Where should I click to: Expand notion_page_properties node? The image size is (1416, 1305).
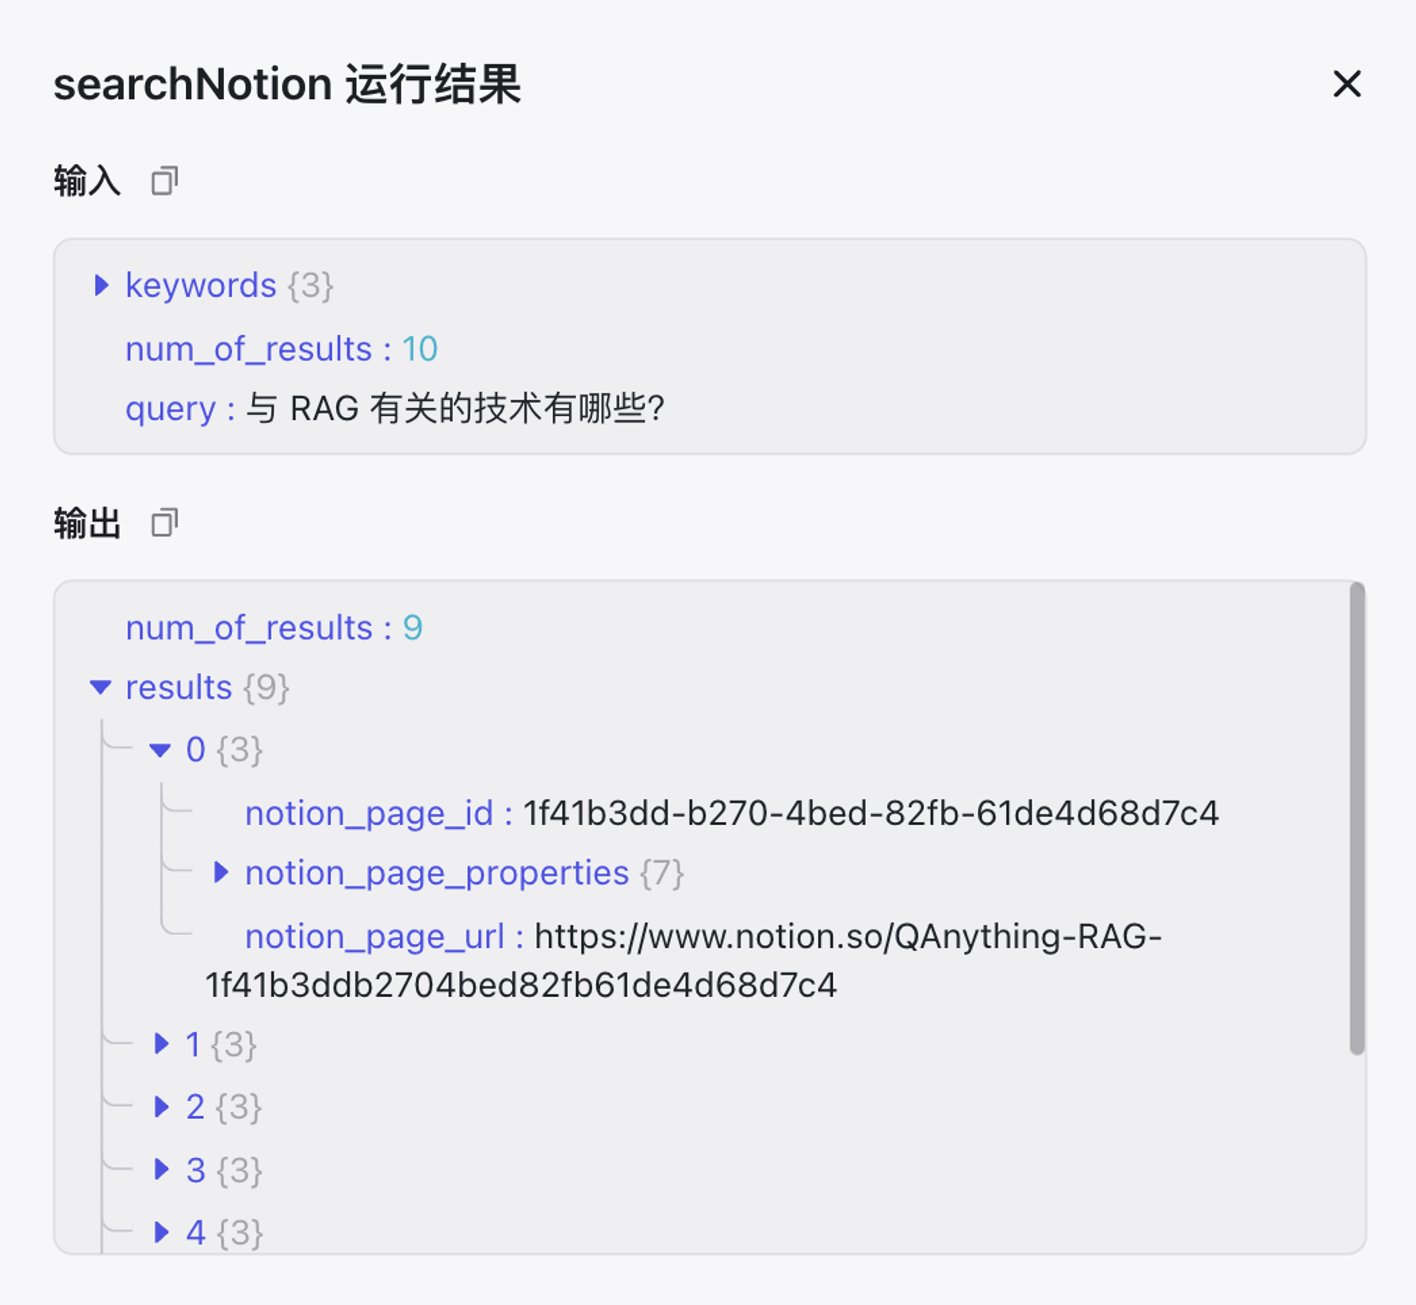[x=221, y=873]
